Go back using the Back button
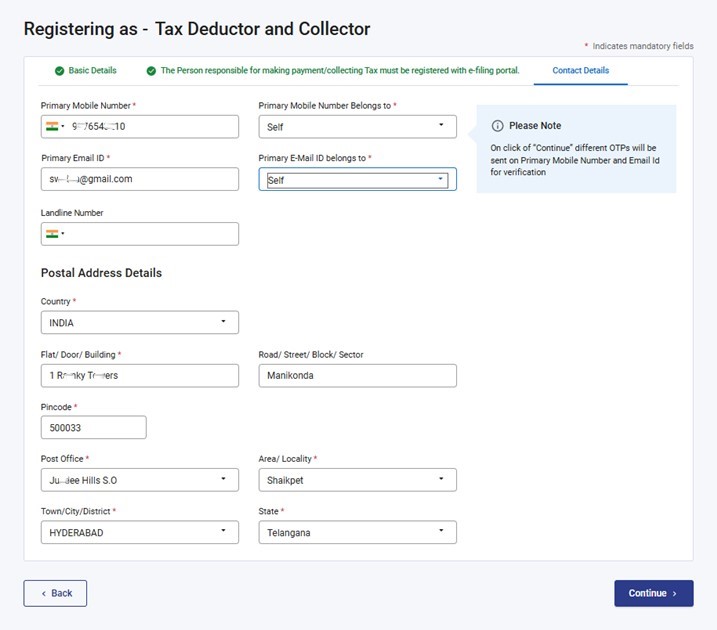 click(55, 593)
